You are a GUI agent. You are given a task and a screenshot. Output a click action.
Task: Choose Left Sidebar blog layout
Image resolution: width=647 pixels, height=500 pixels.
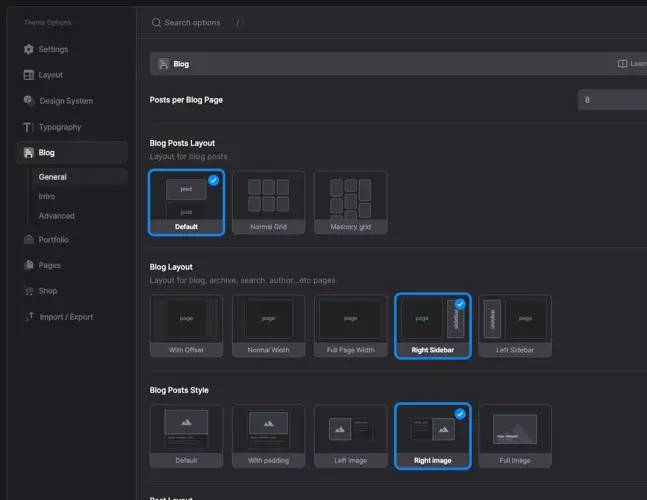515,325
